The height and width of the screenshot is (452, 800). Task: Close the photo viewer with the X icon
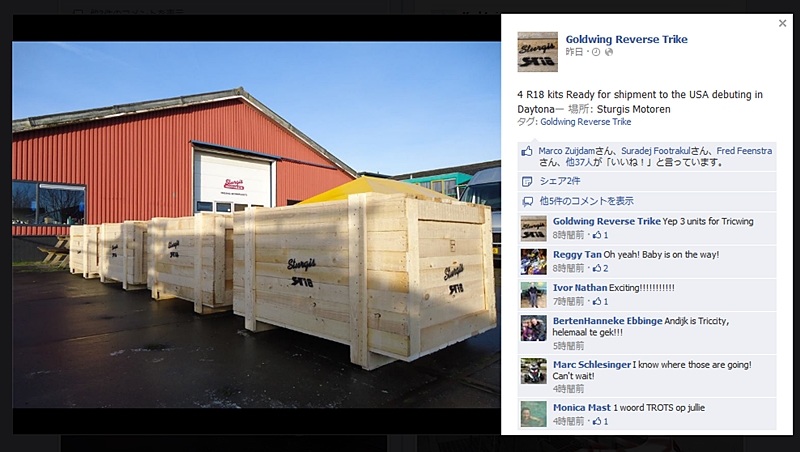(x=782, y=23)
